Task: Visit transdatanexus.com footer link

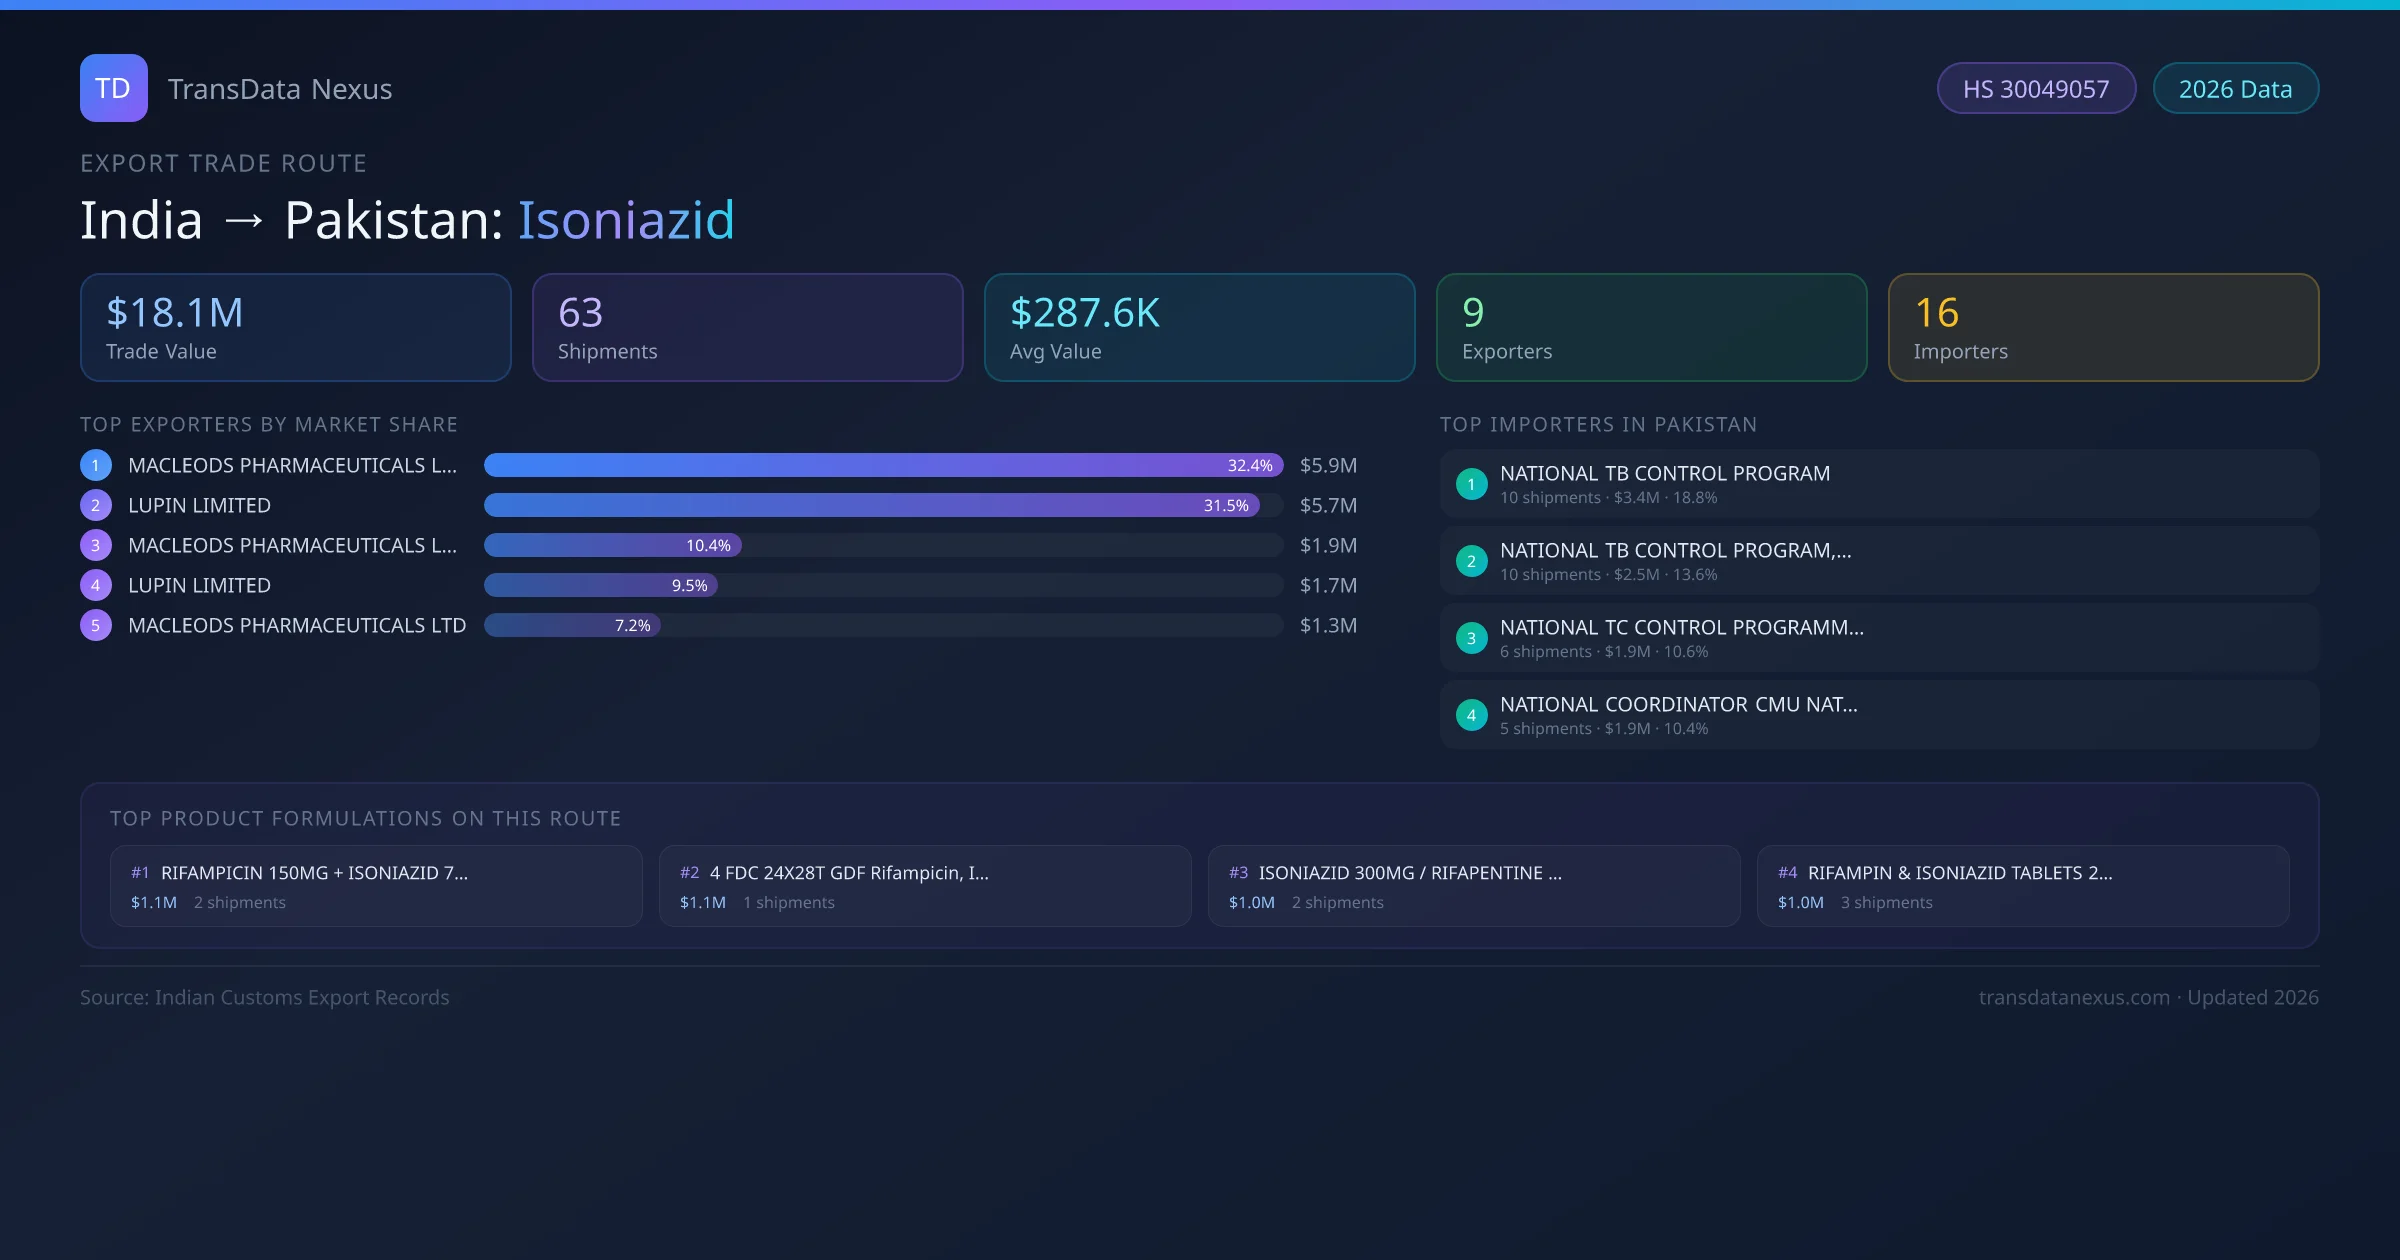Action: pos(2074,997)
